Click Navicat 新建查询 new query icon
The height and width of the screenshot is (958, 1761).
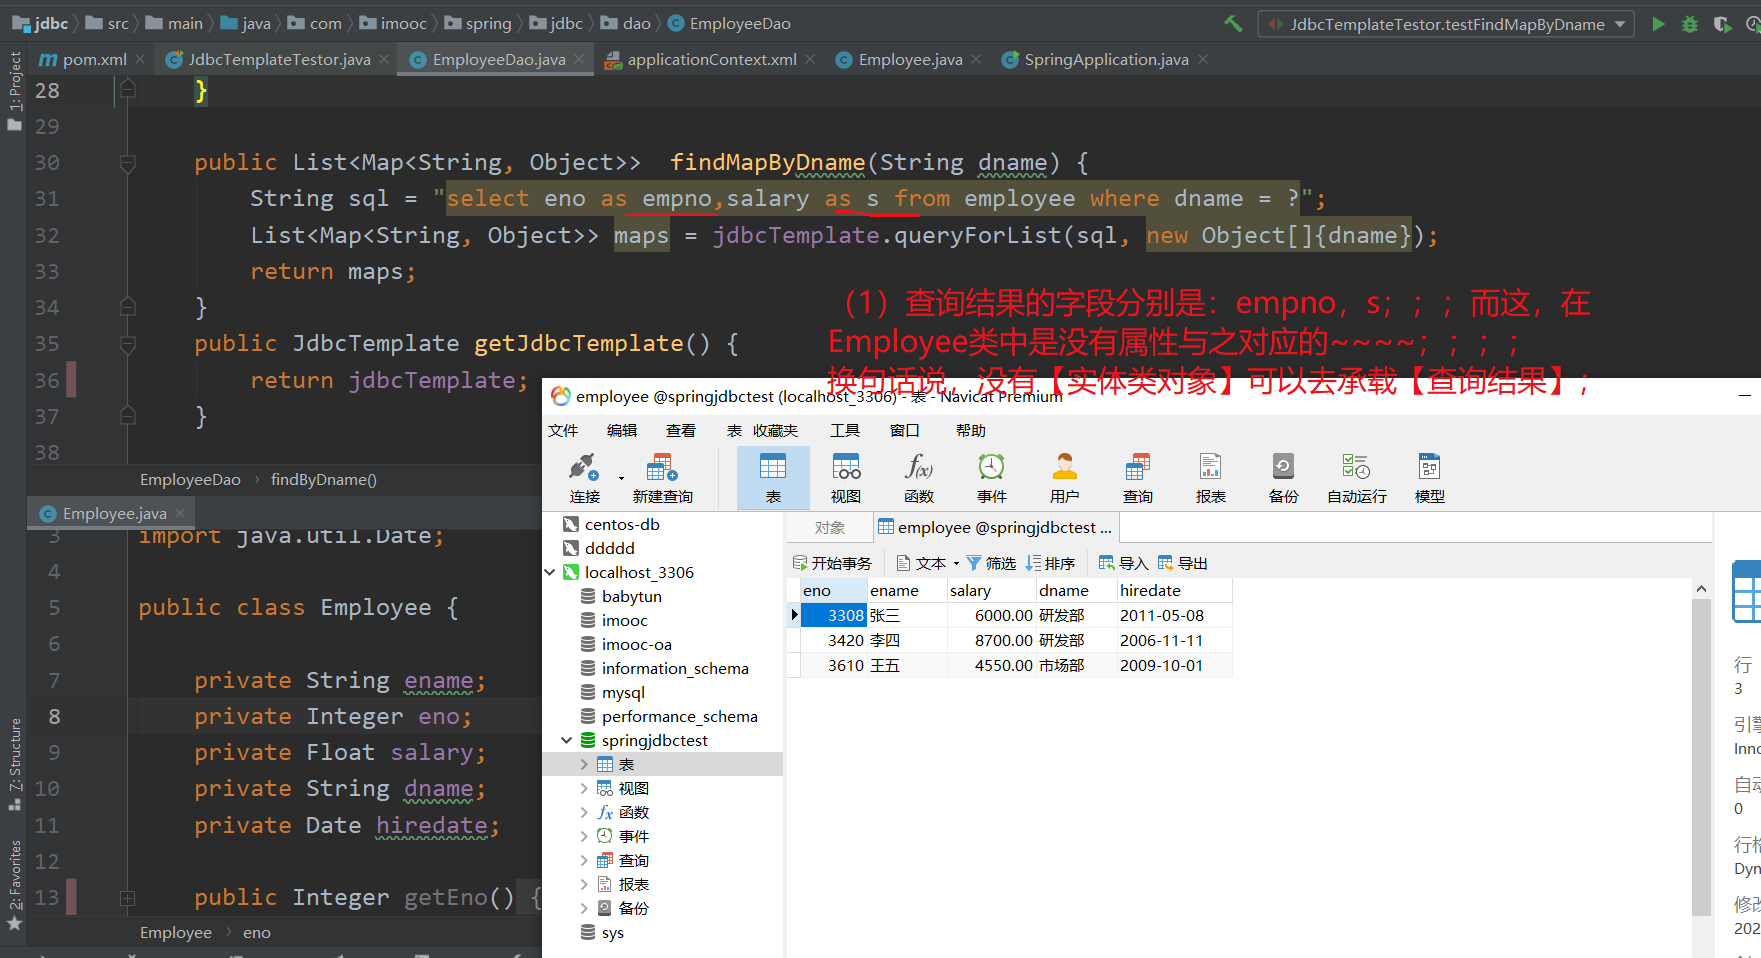point(662,478)
